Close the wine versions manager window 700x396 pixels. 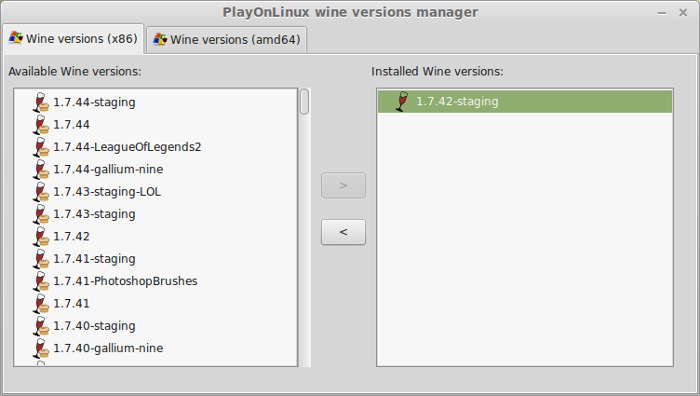[683, 13]
